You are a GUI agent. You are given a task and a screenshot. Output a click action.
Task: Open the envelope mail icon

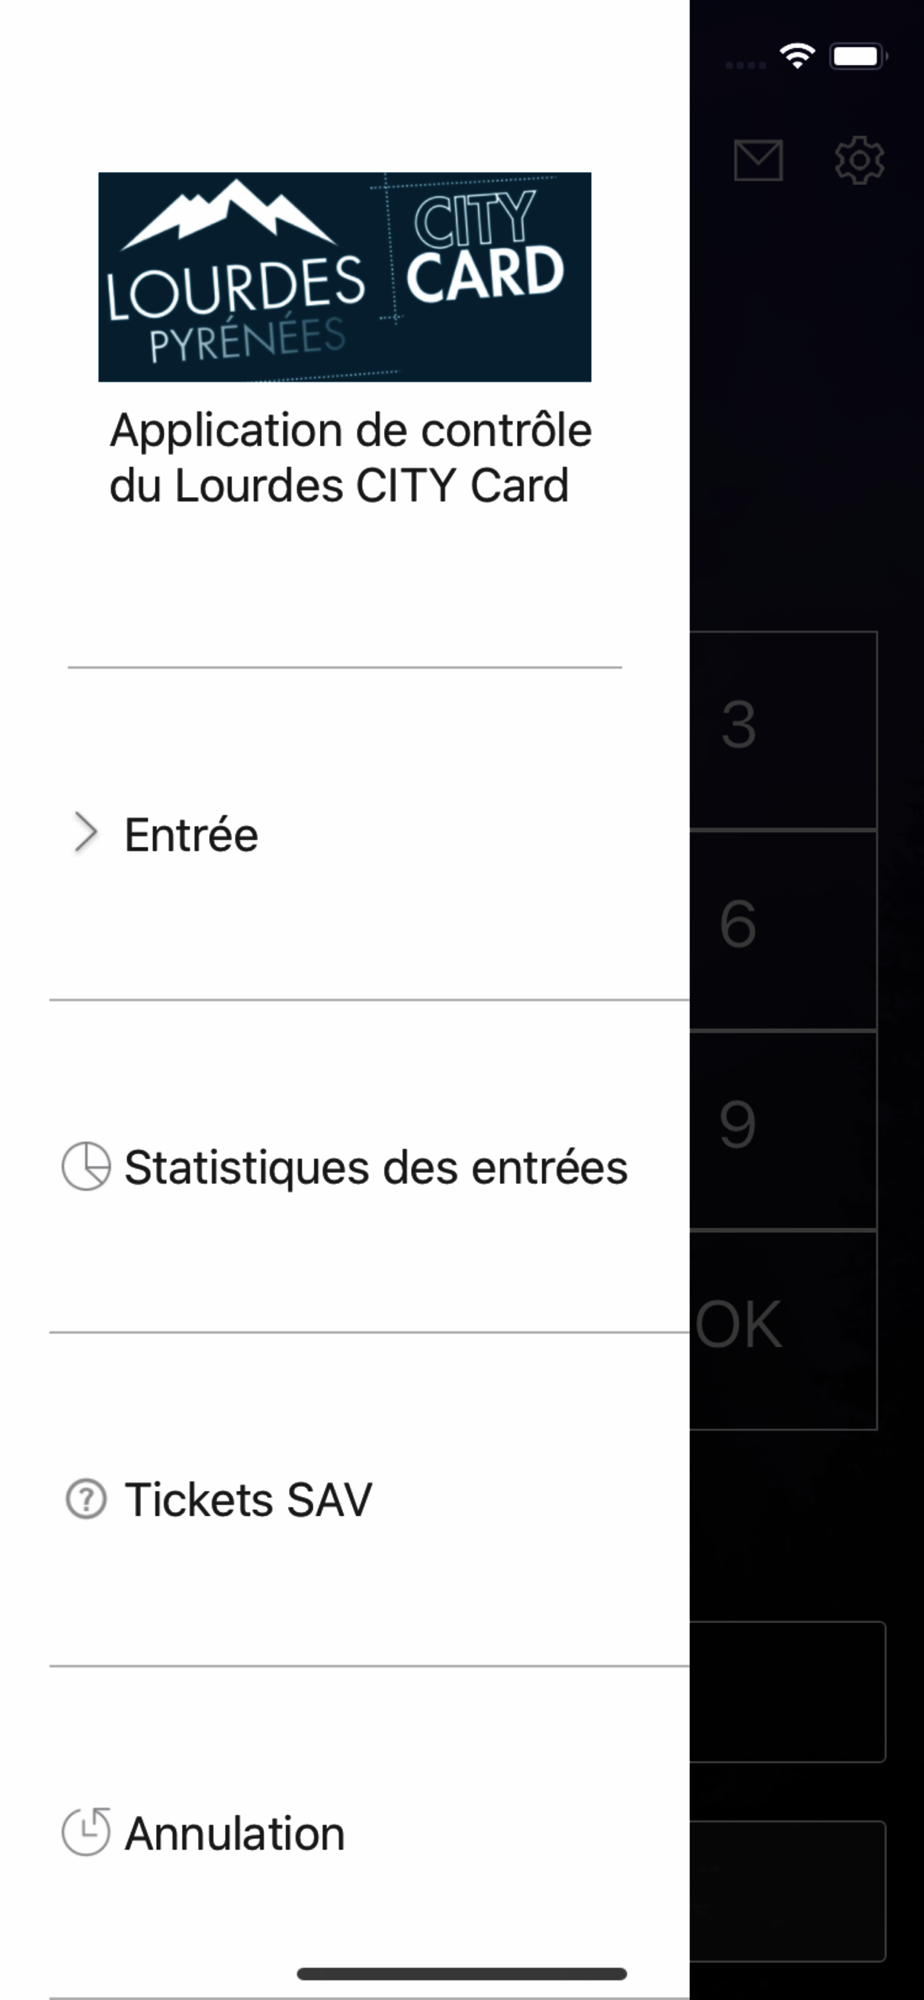[758, 160]
